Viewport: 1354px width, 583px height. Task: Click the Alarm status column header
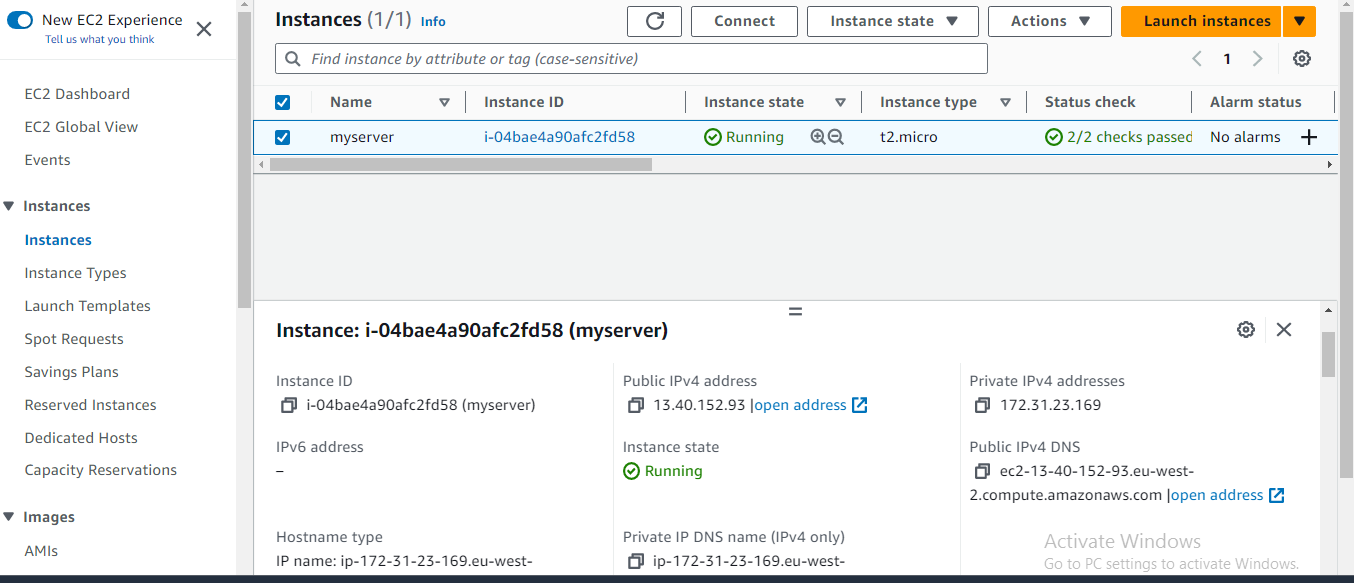click(x=1256, y=102)
